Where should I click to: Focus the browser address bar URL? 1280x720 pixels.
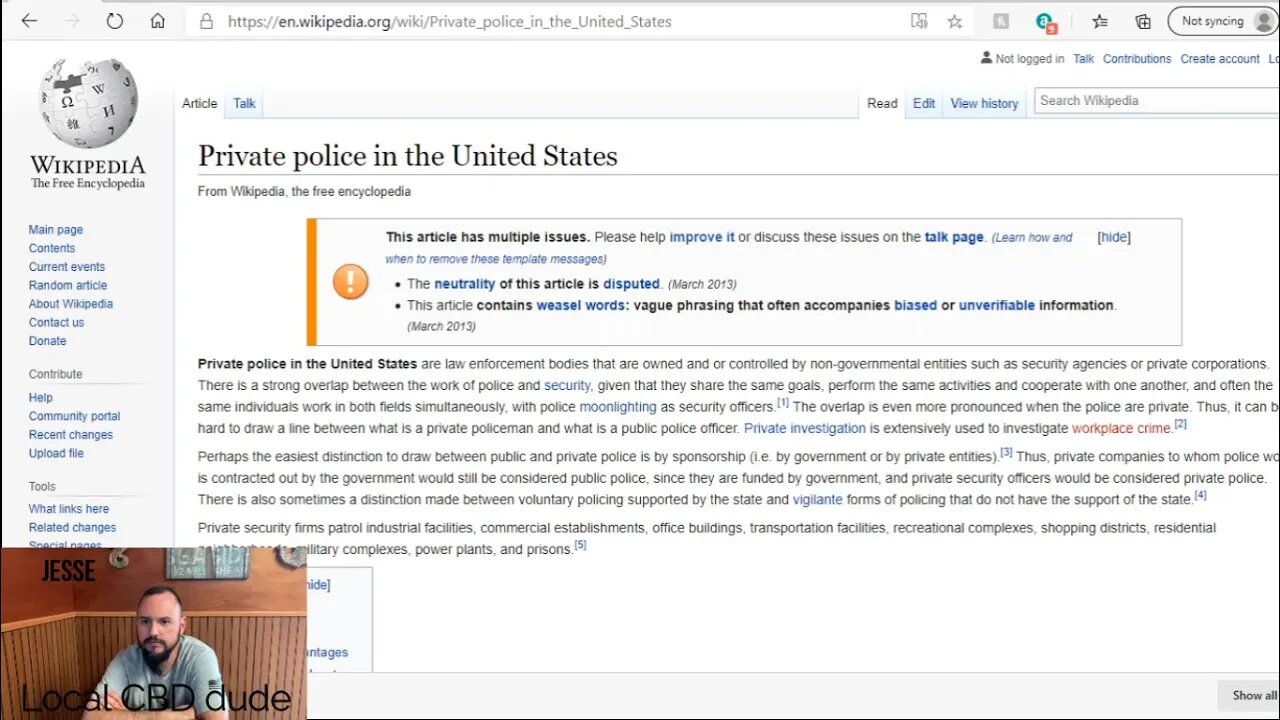click(x=450, y=21)
